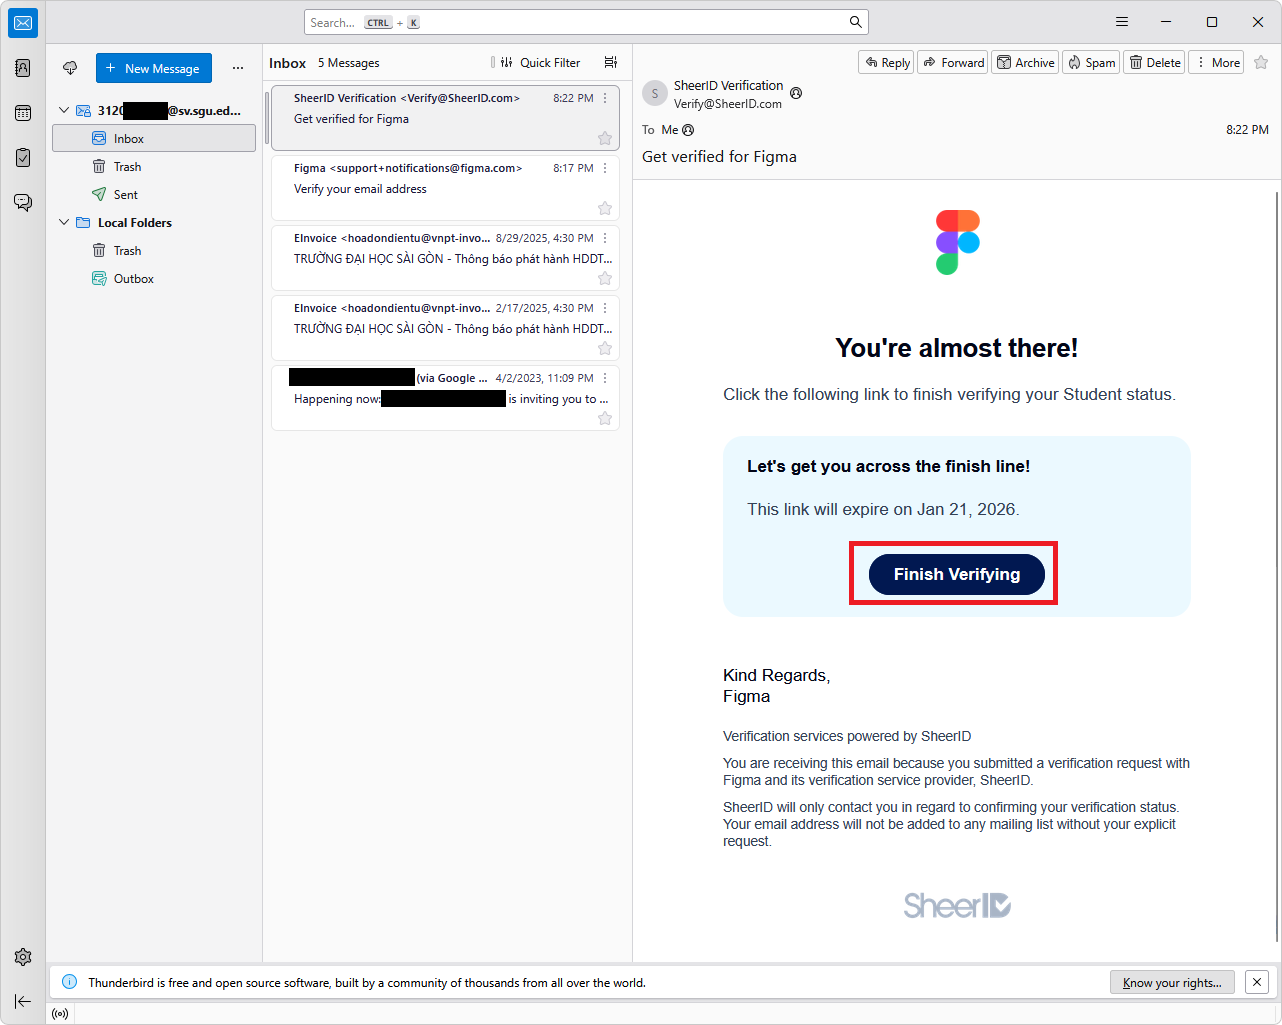Click the SheerID logo in email footer
This screenshot has height=1025, width=1282.
point(957,905)
